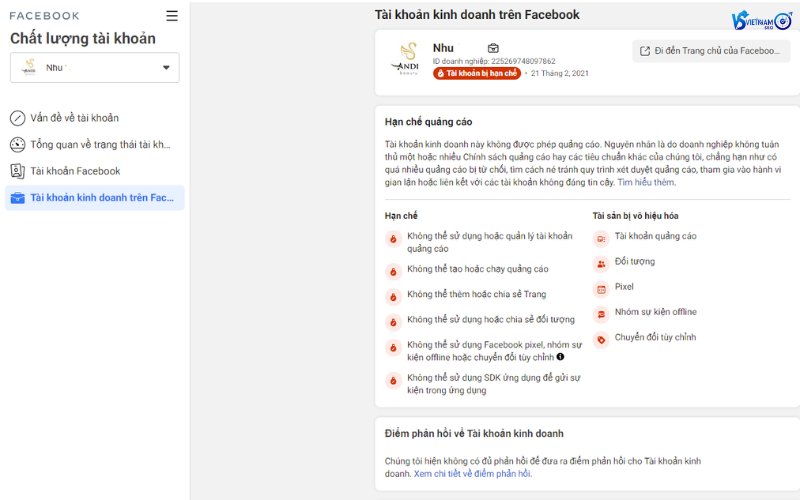Image resolution: width=800 pixels, height=500 pixels.
Task: Open Tài khoản Facebook menu item
Action: pos(74,171)
